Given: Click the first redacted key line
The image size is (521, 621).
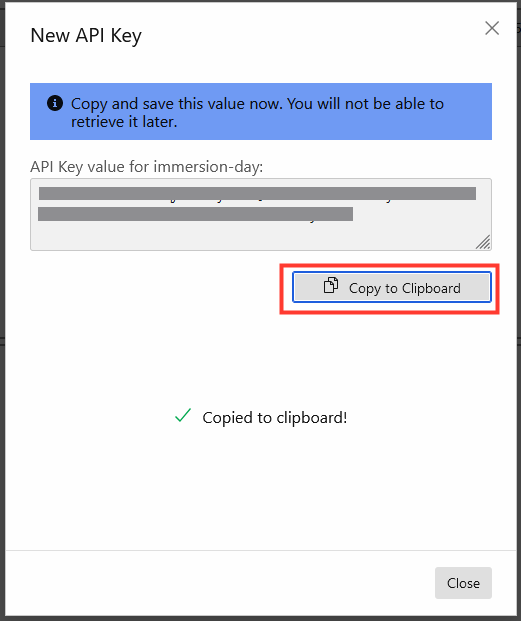Looking at the screenshot, I should point(257,194).
